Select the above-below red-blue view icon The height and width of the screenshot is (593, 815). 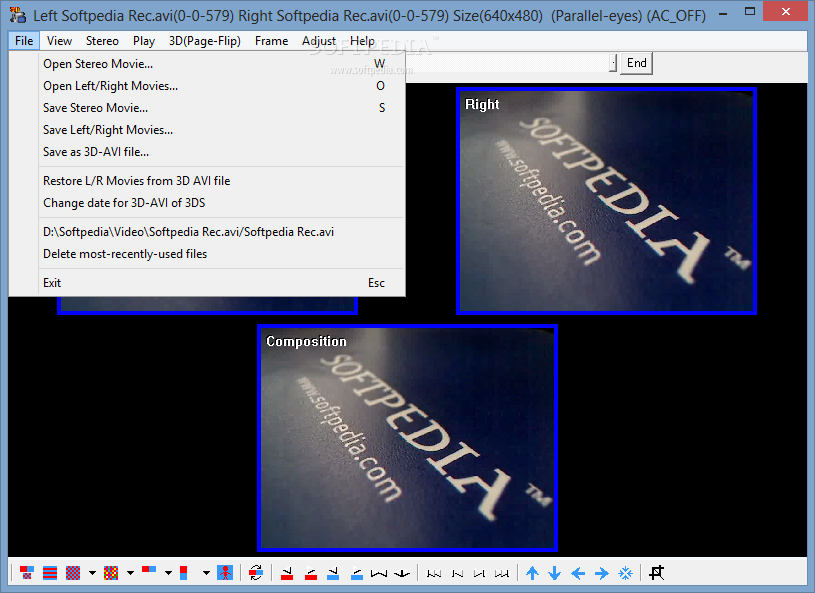pyautogui.click(x=183, y=573)
